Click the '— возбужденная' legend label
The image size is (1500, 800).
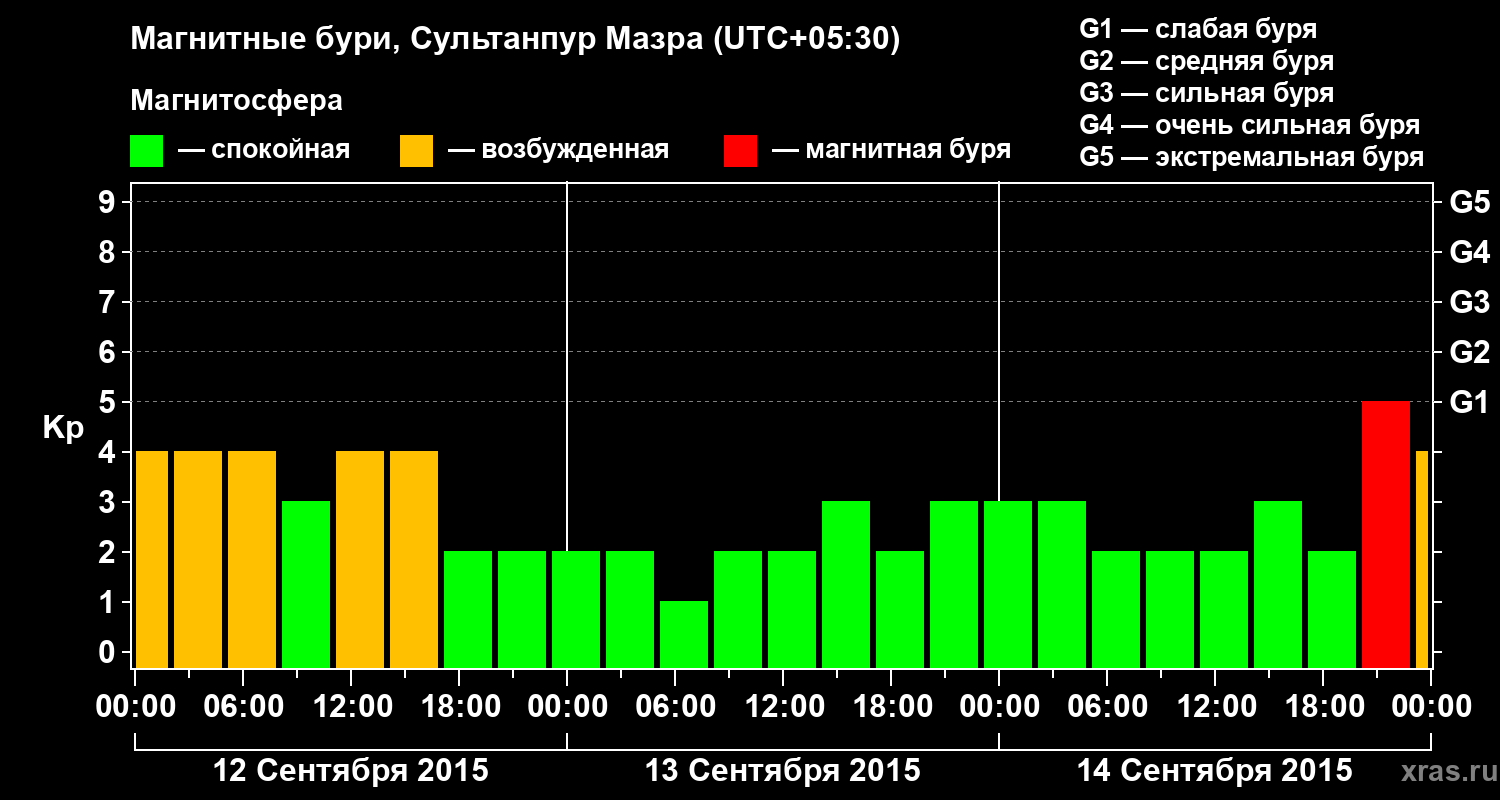pyautogui.click(x=558, y=151)
